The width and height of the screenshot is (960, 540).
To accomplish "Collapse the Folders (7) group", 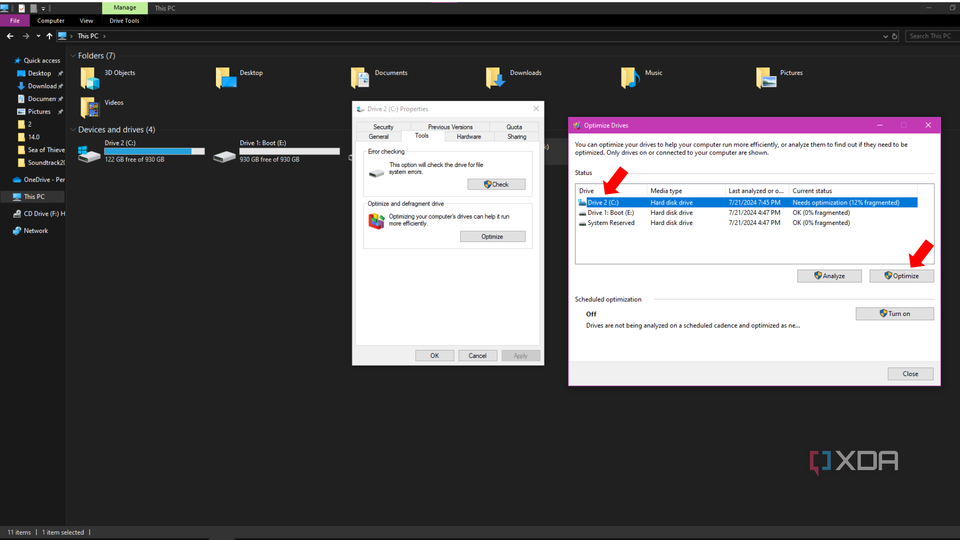I will pyautogui.click(x=73, y=56).
